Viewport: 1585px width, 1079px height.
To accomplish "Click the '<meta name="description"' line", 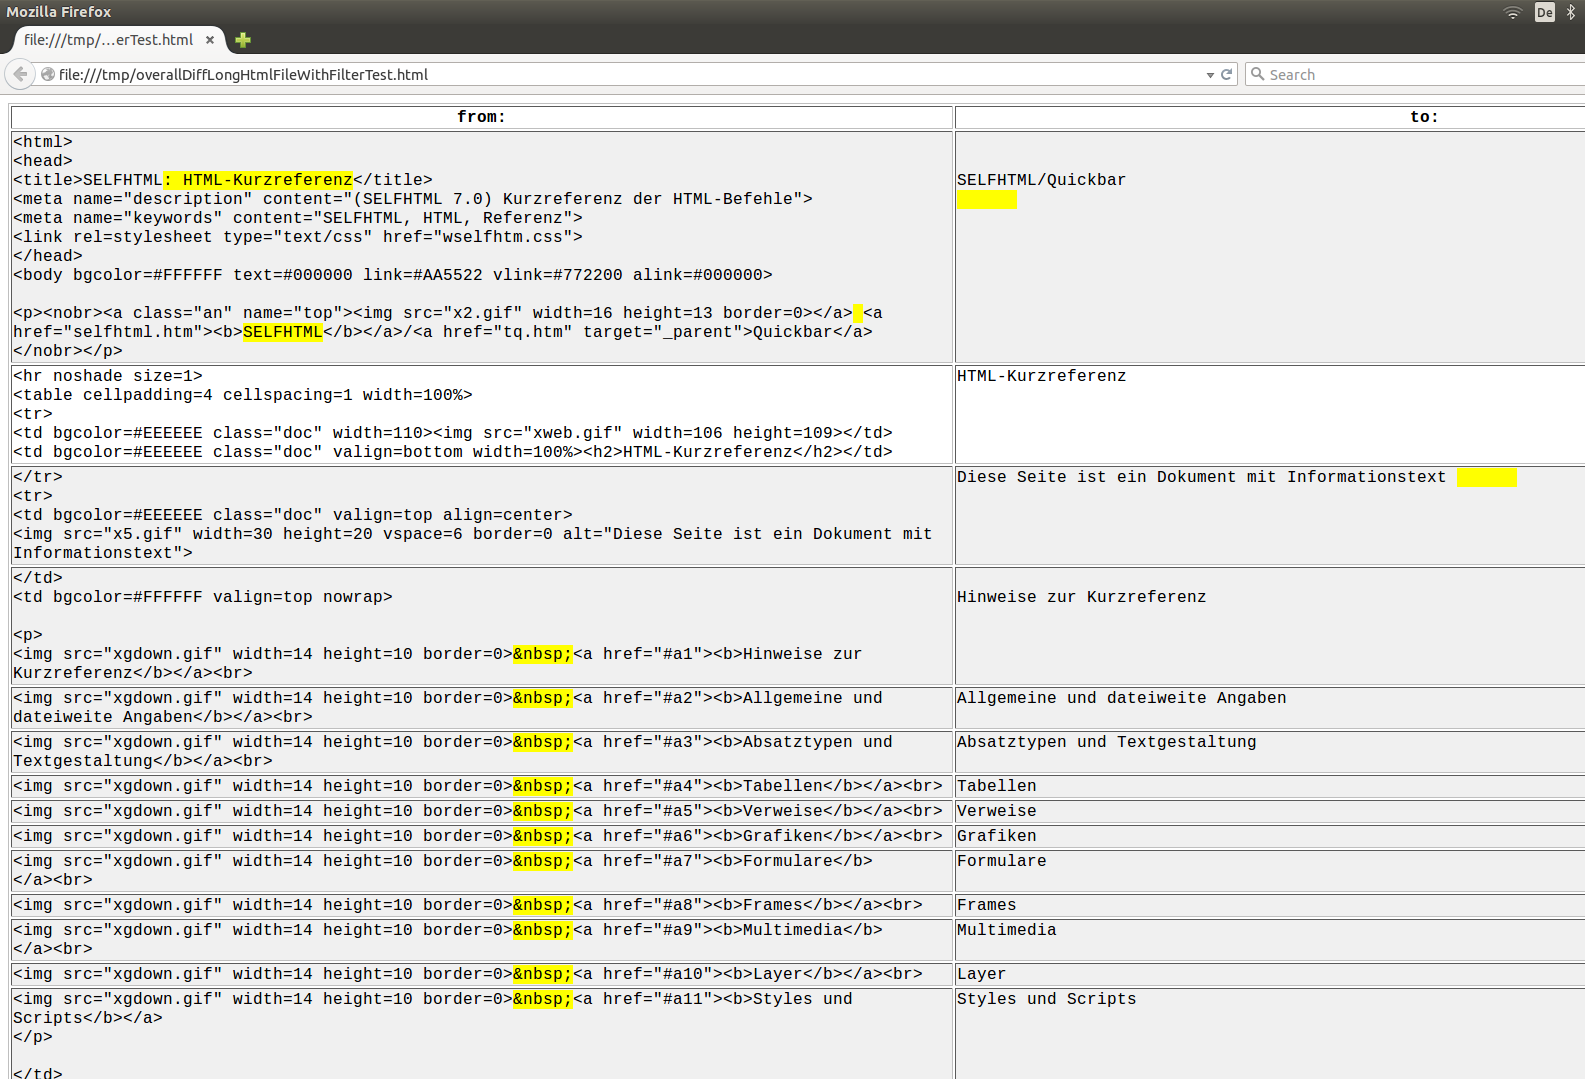I will [413, 199].
